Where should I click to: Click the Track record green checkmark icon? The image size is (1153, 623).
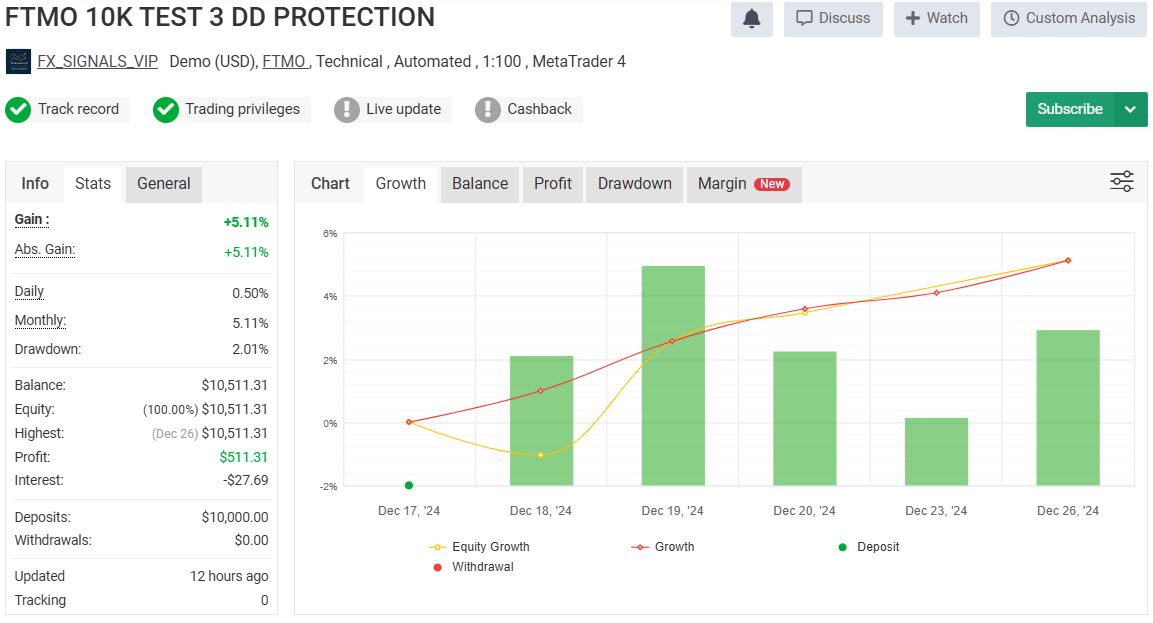click(x=18, y=110)
